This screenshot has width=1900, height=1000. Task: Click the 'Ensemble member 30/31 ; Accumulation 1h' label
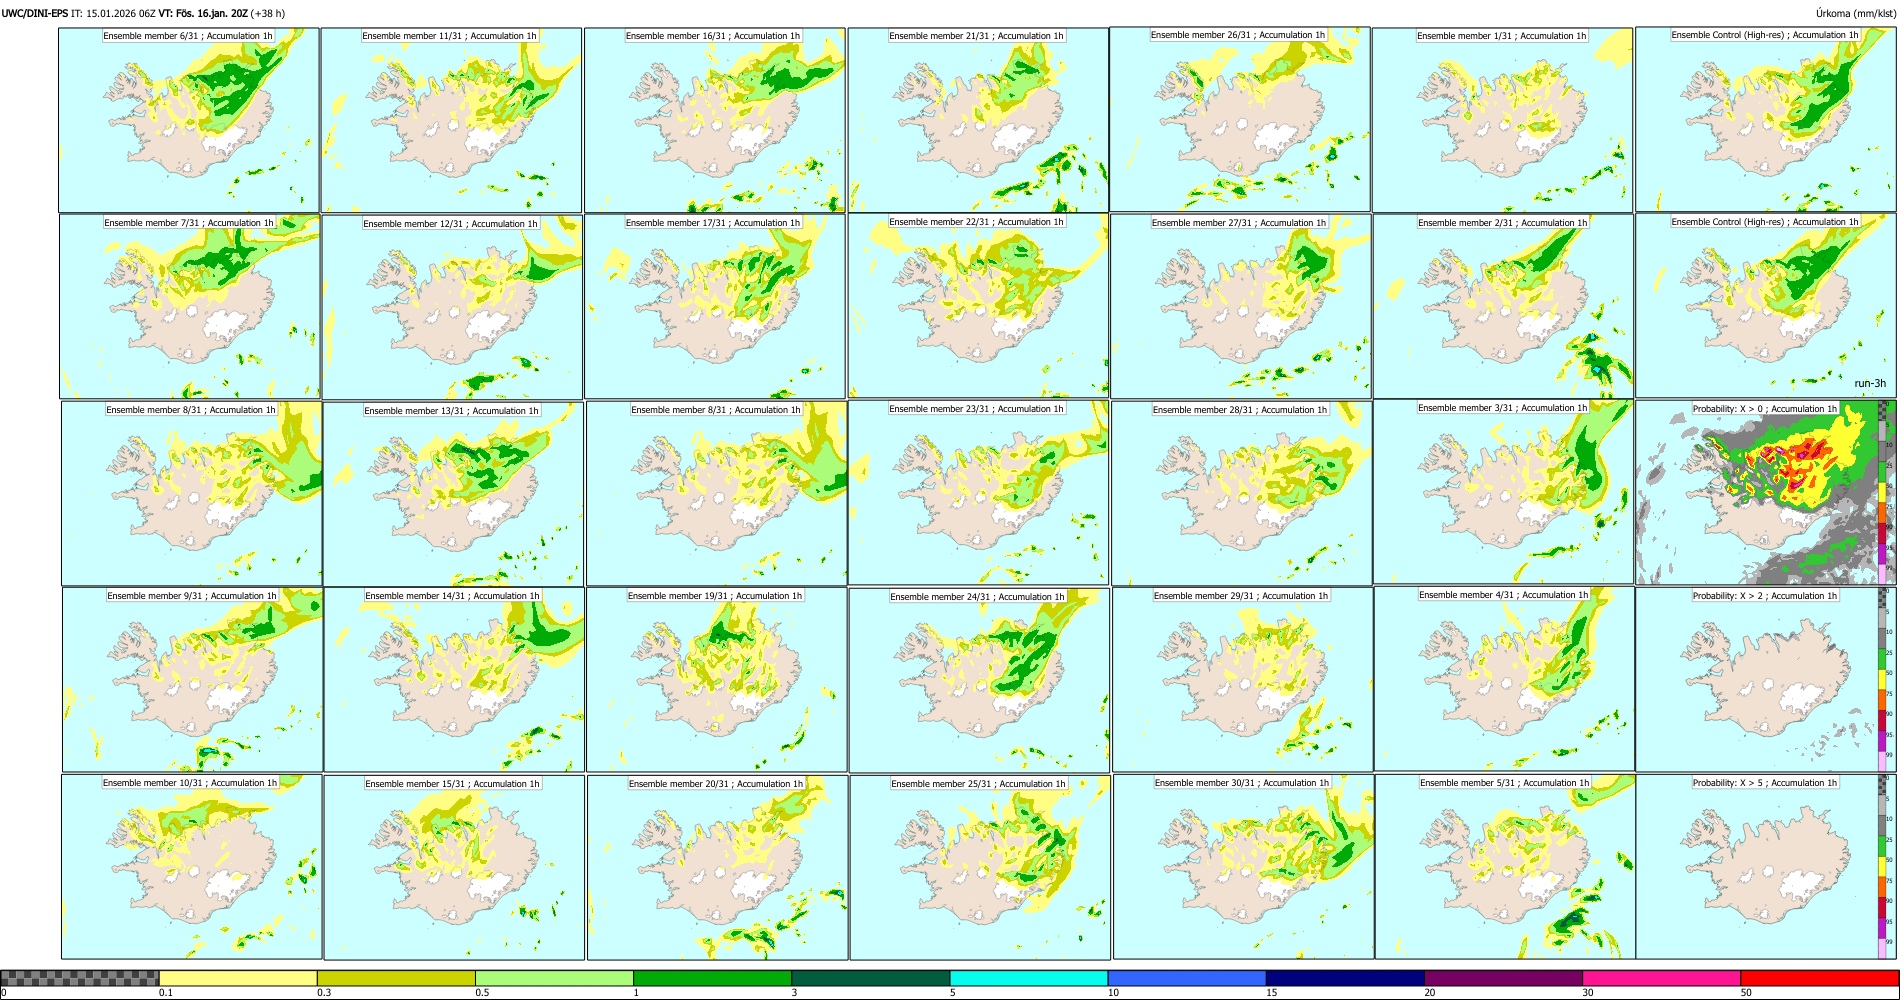pyautogui.click(x=1242, y=783)
